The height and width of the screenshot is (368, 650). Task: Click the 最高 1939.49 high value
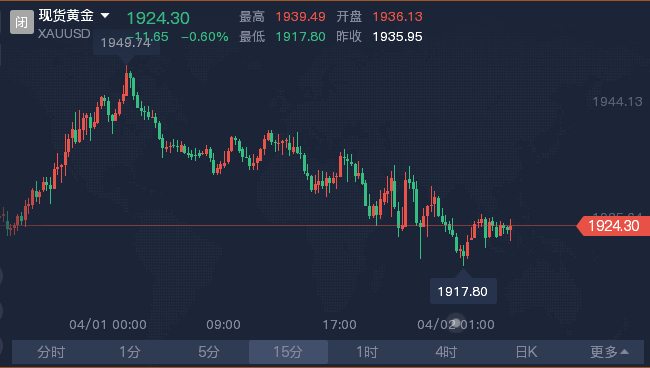[x=301, y=17]
